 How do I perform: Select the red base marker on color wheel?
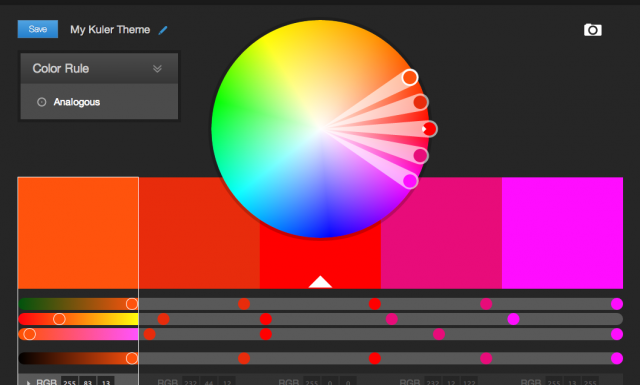click(429, 129)
